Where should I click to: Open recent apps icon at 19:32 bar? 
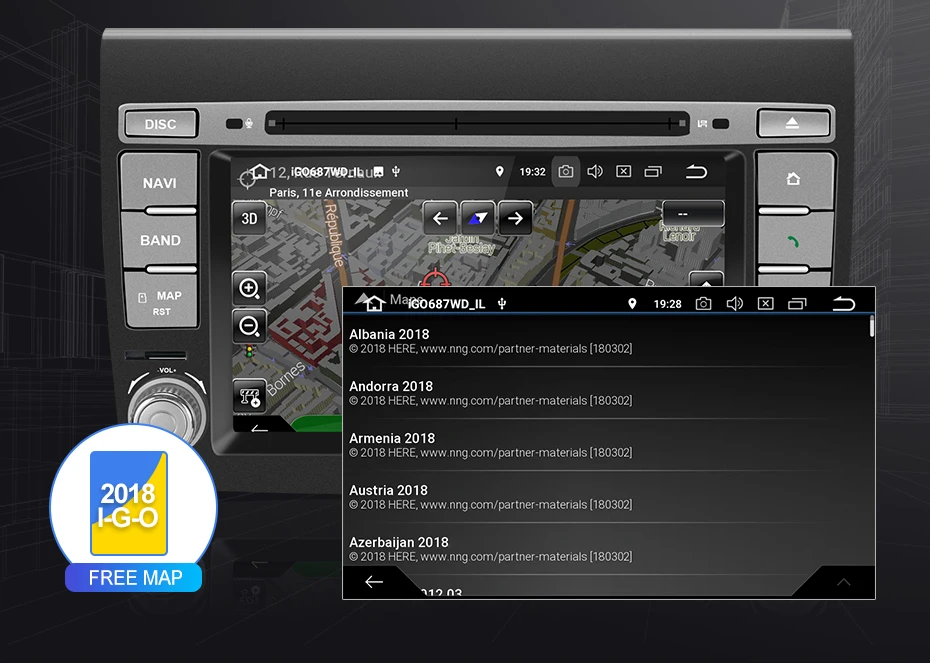coord(653,172)
